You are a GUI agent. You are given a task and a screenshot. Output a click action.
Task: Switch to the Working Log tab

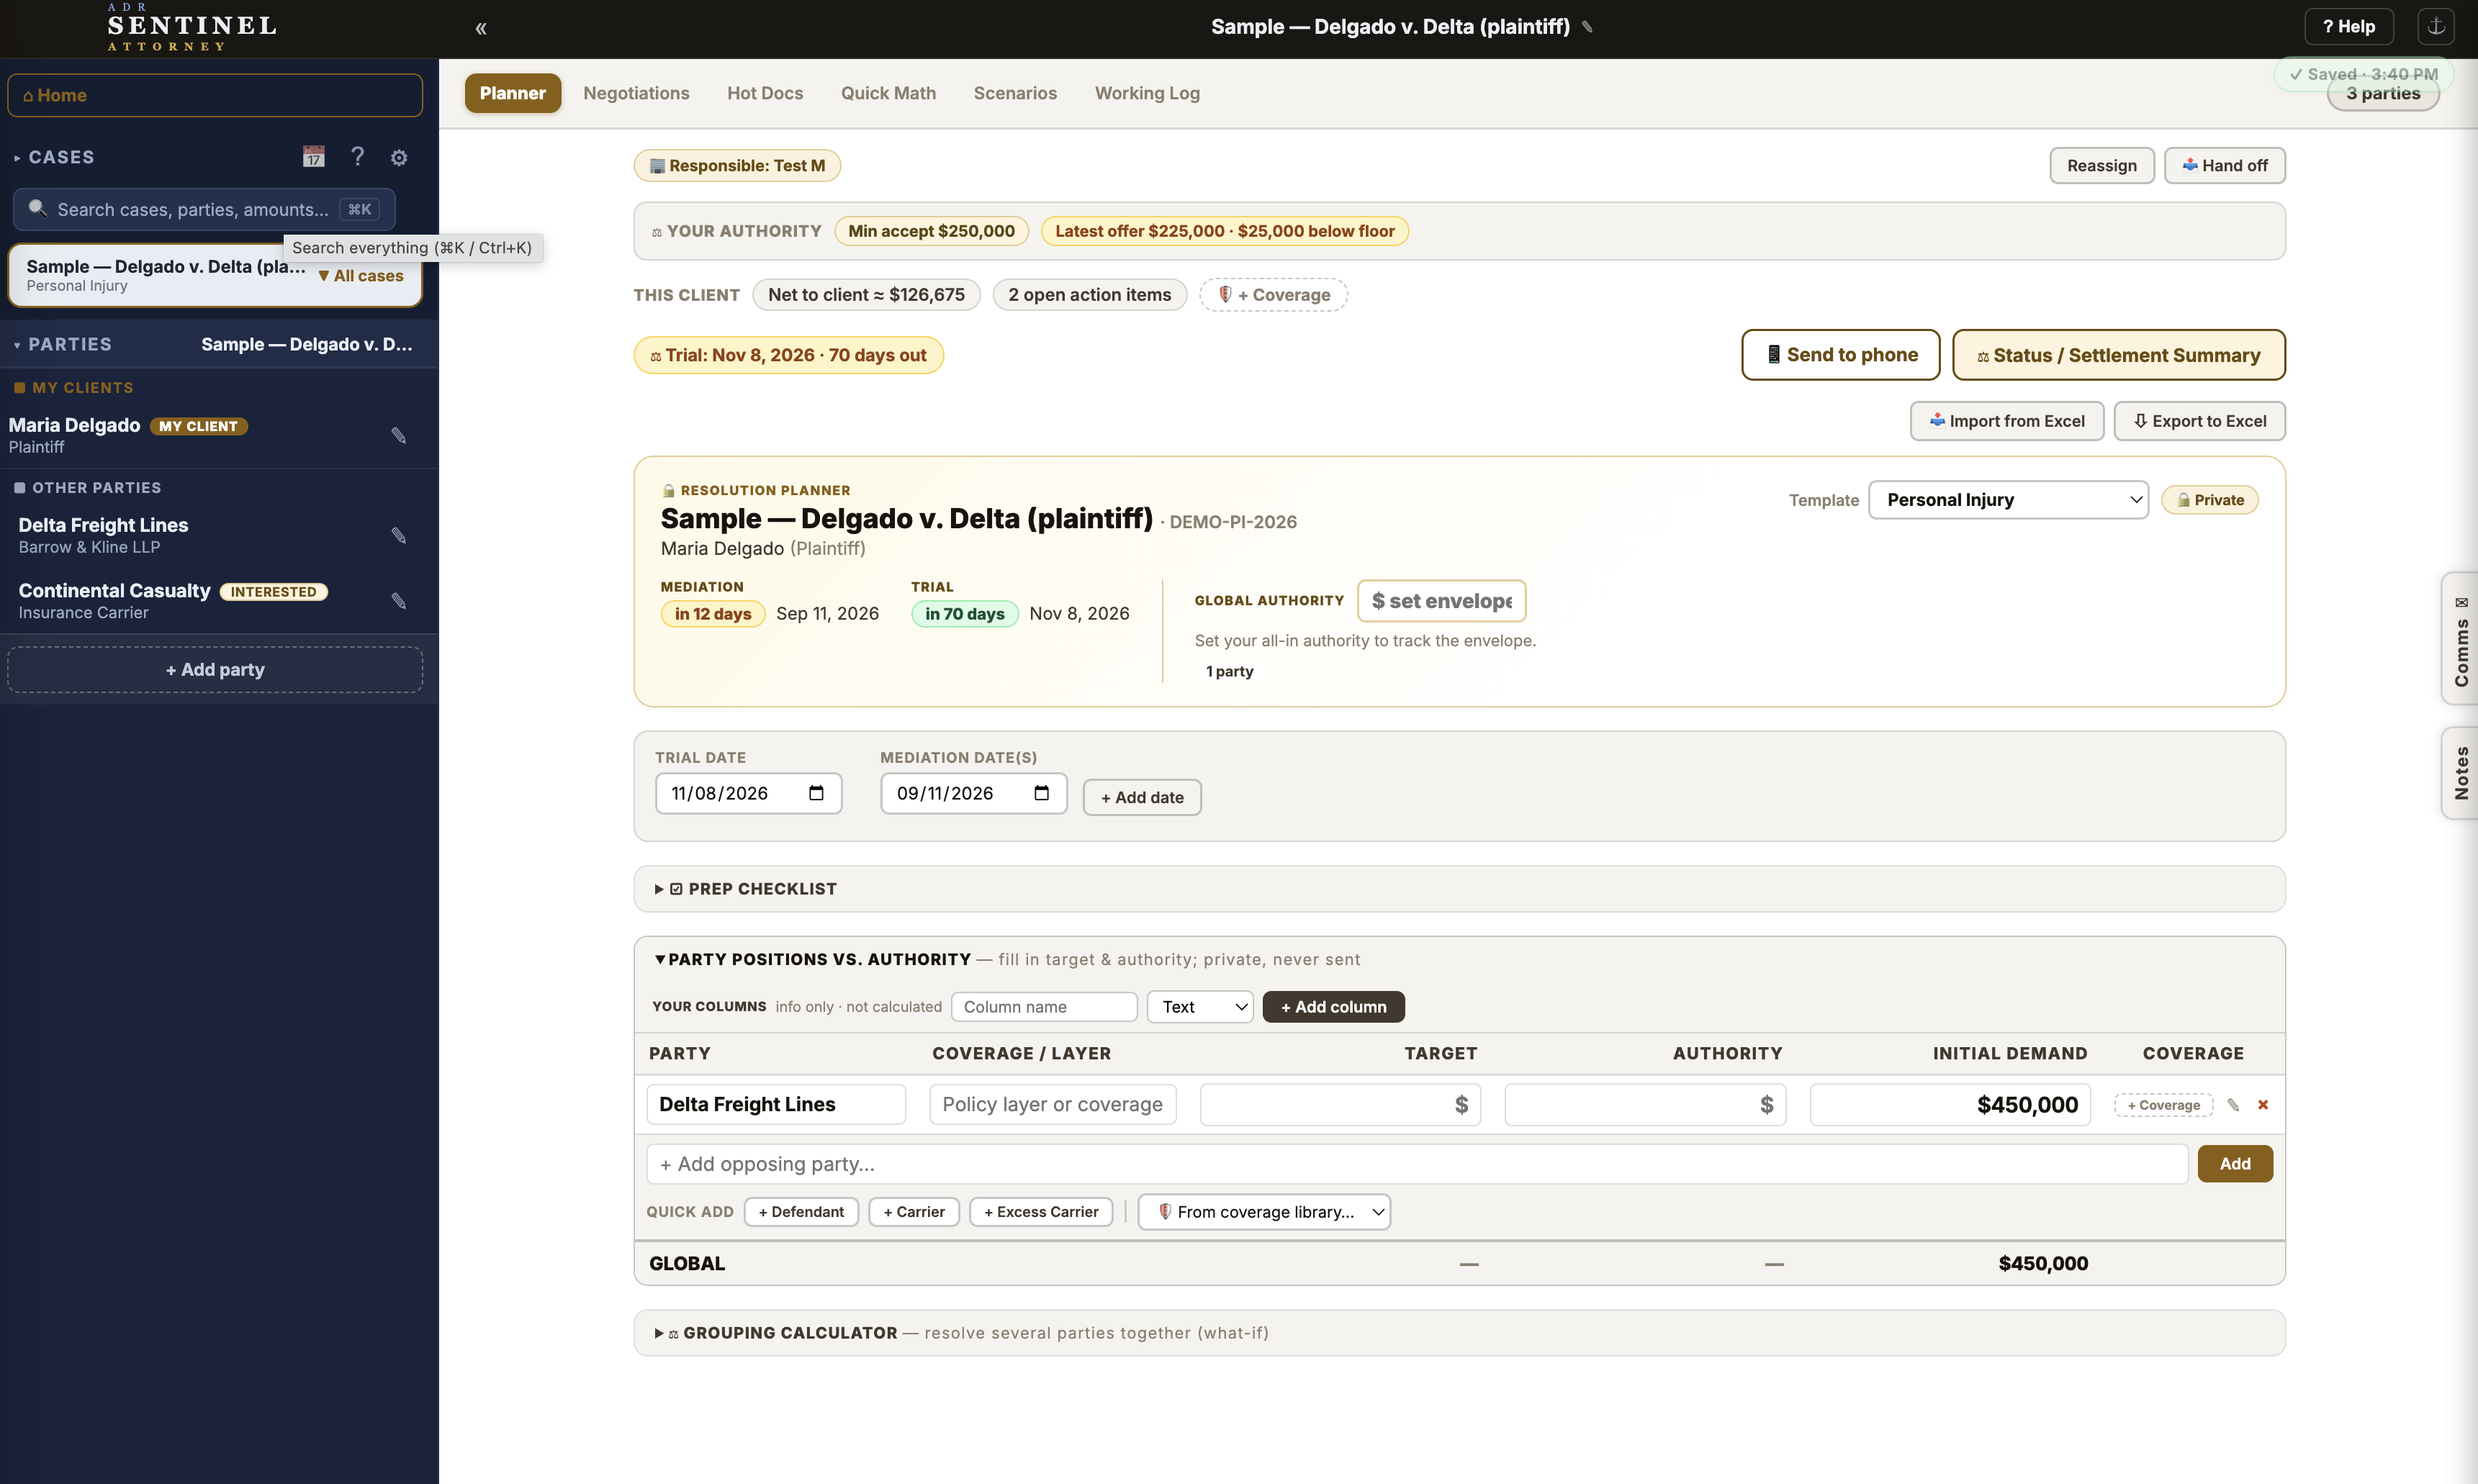[x=1147, y=93]
